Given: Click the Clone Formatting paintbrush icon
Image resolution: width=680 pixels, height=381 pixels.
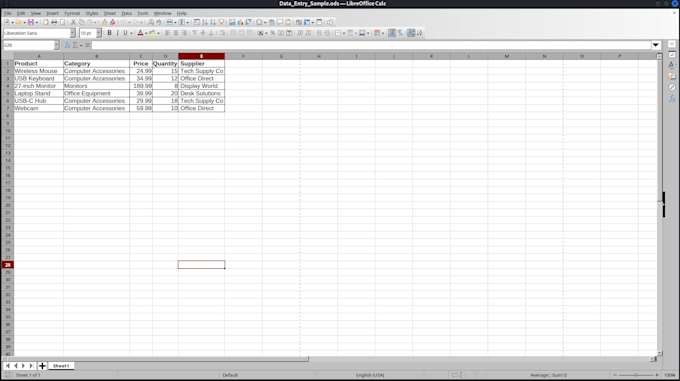Looking at the screenshot, I should point(105,22).
